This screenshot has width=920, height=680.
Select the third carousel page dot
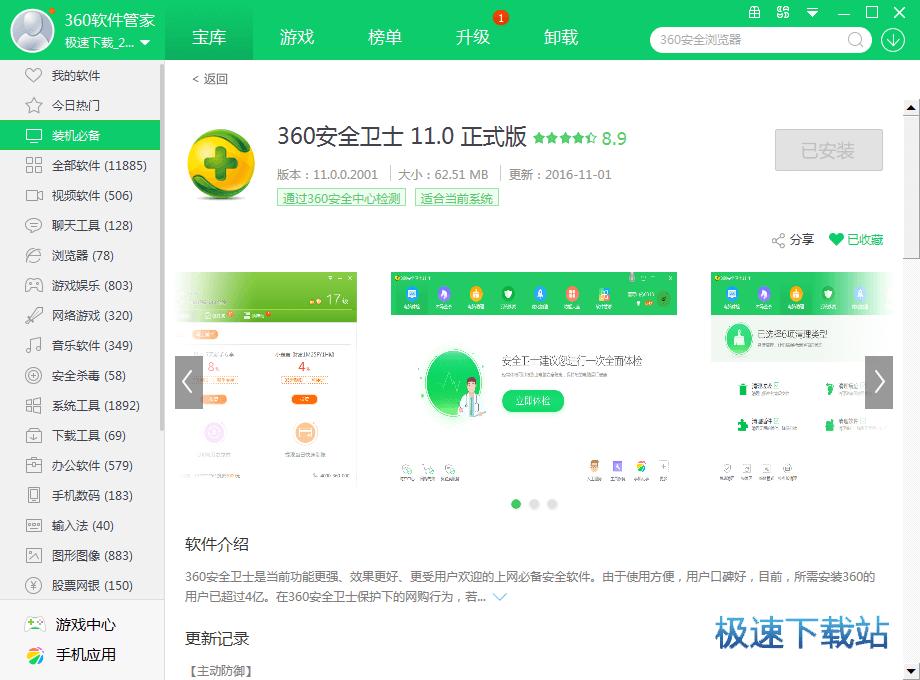point(552,504)
